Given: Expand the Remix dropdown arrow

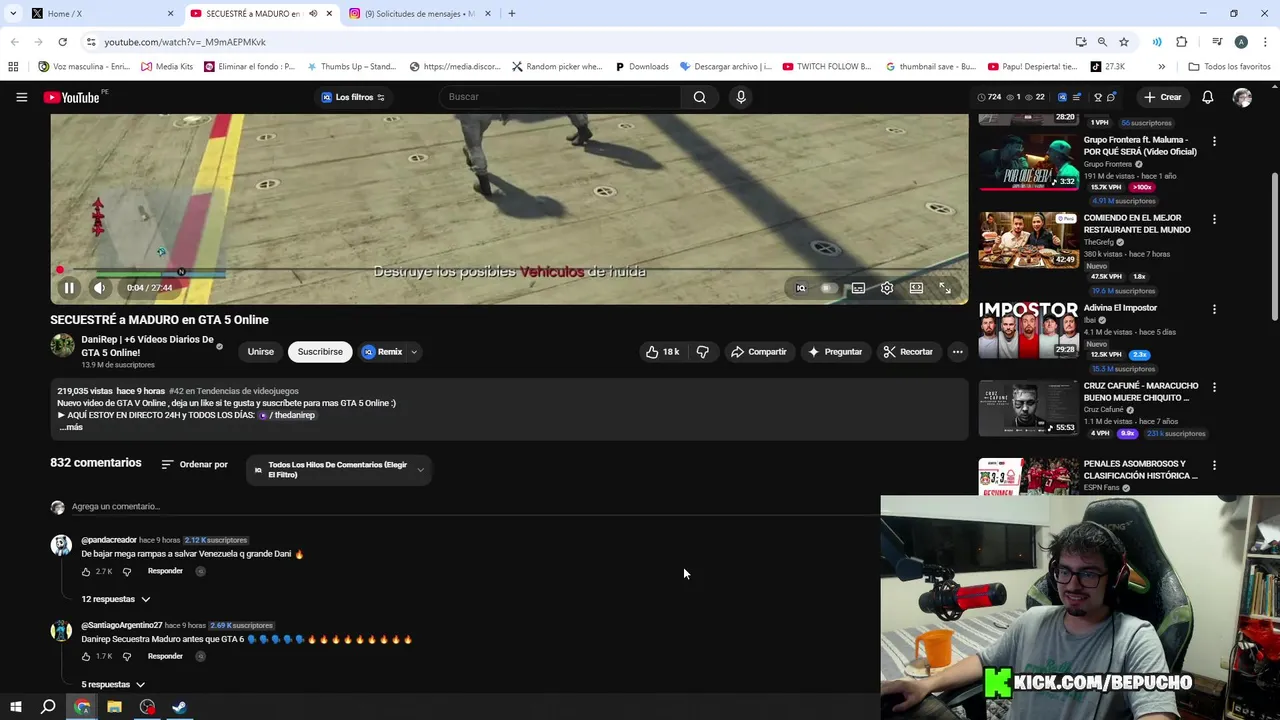Looking at the screenshot, I should pyautogui.click(x=414, y=352).
